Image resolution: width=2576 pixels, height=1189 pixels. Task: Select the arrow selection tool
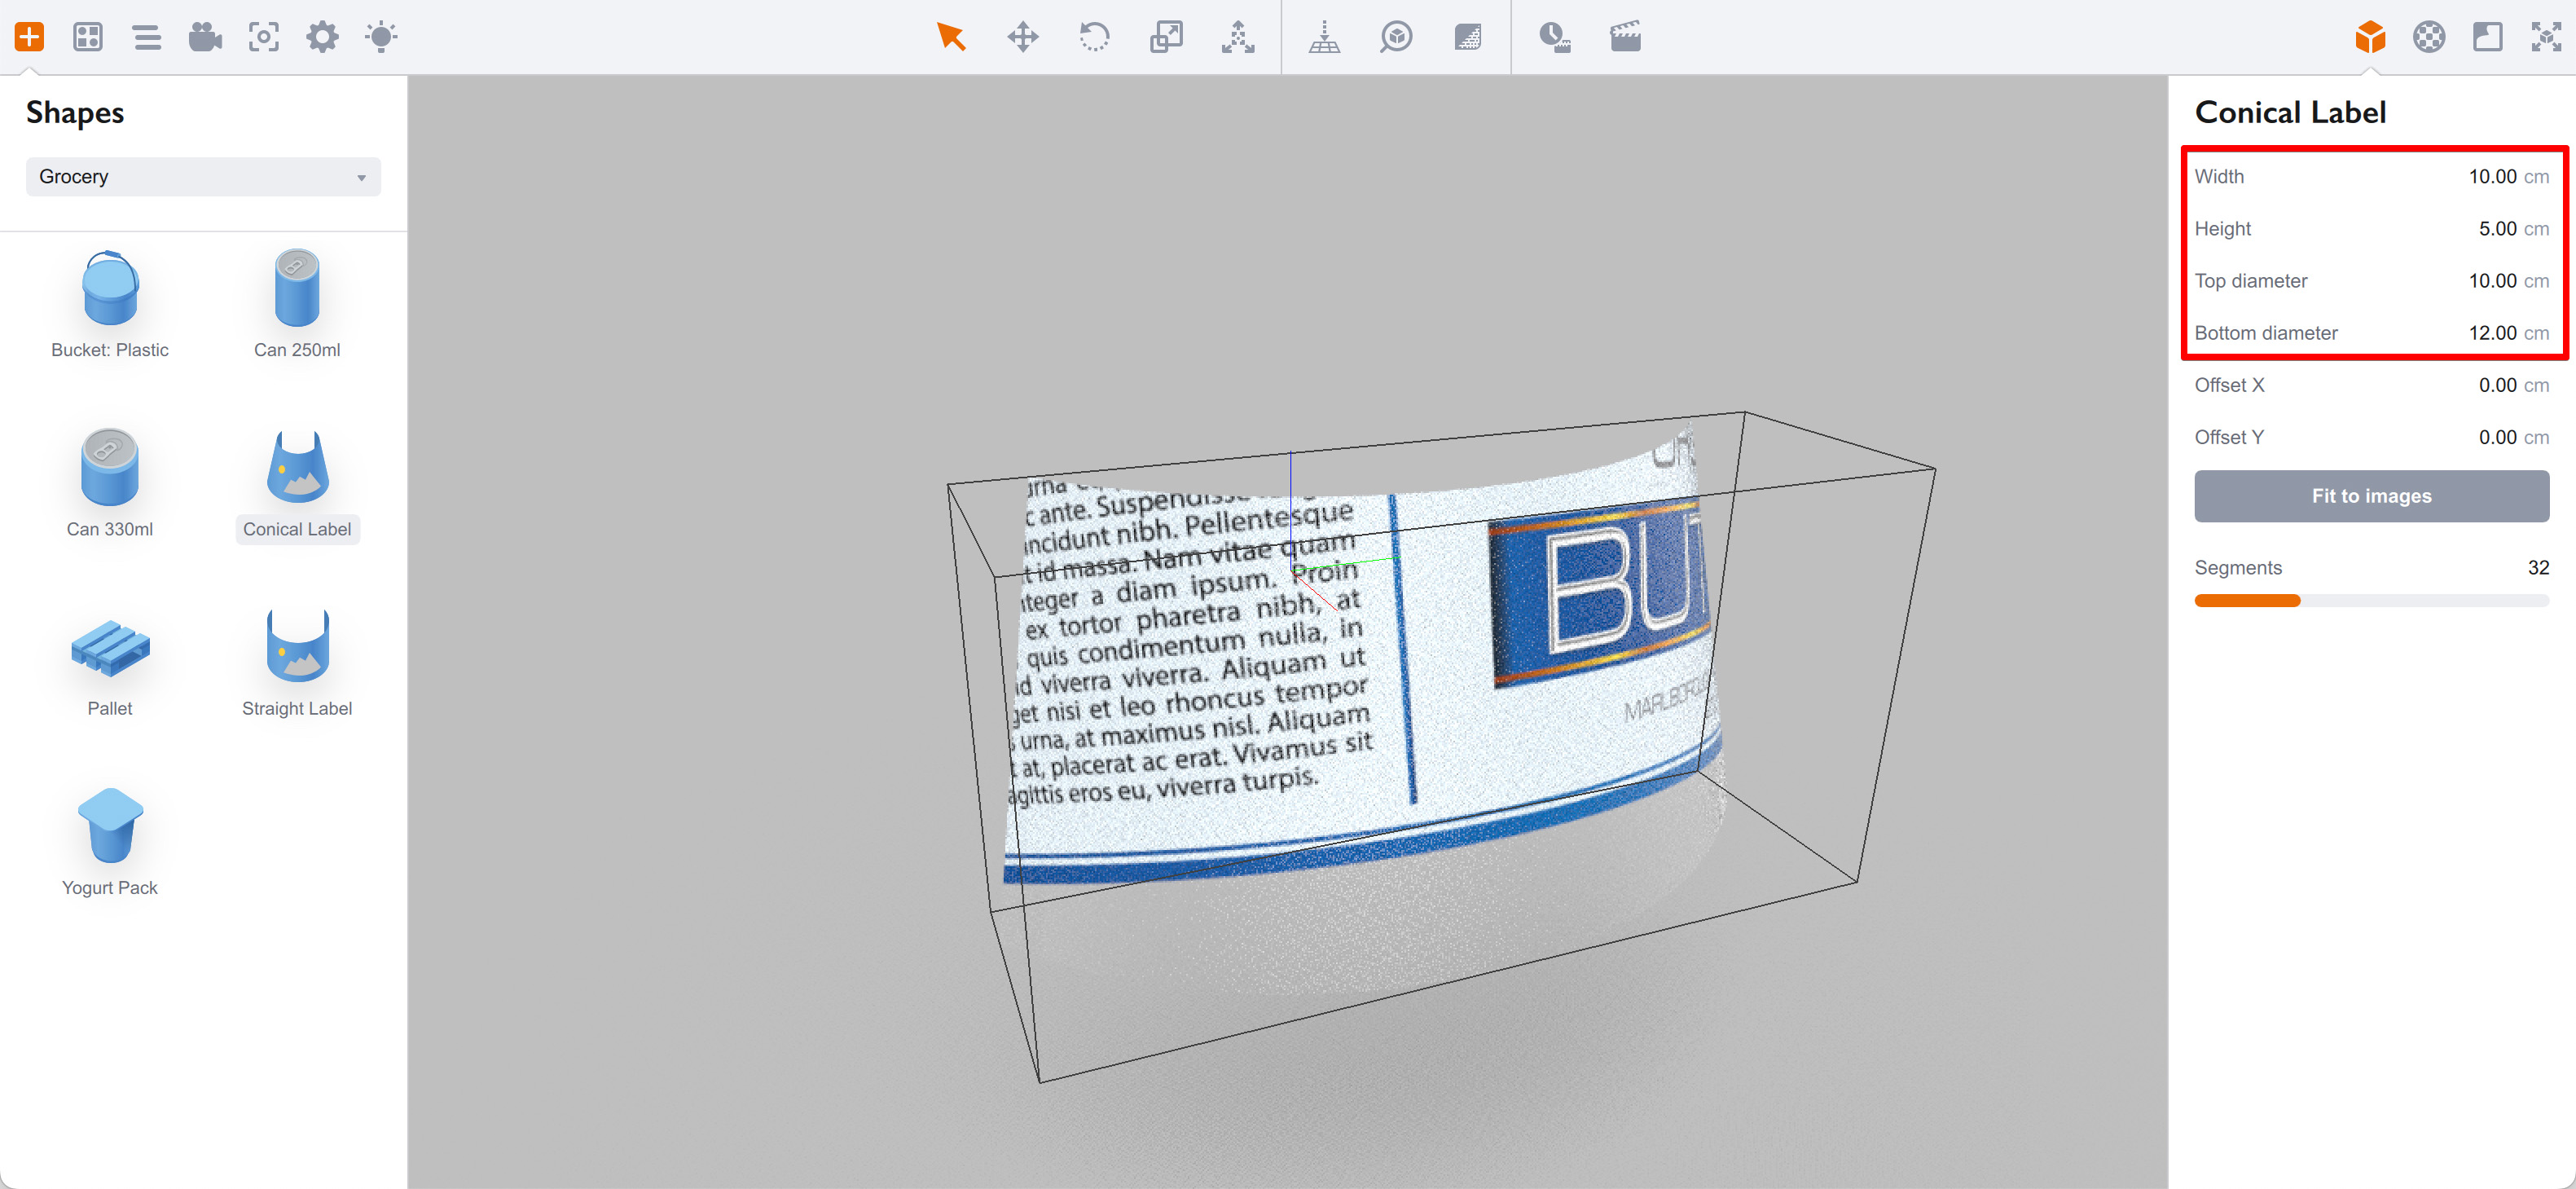(951, 37)
